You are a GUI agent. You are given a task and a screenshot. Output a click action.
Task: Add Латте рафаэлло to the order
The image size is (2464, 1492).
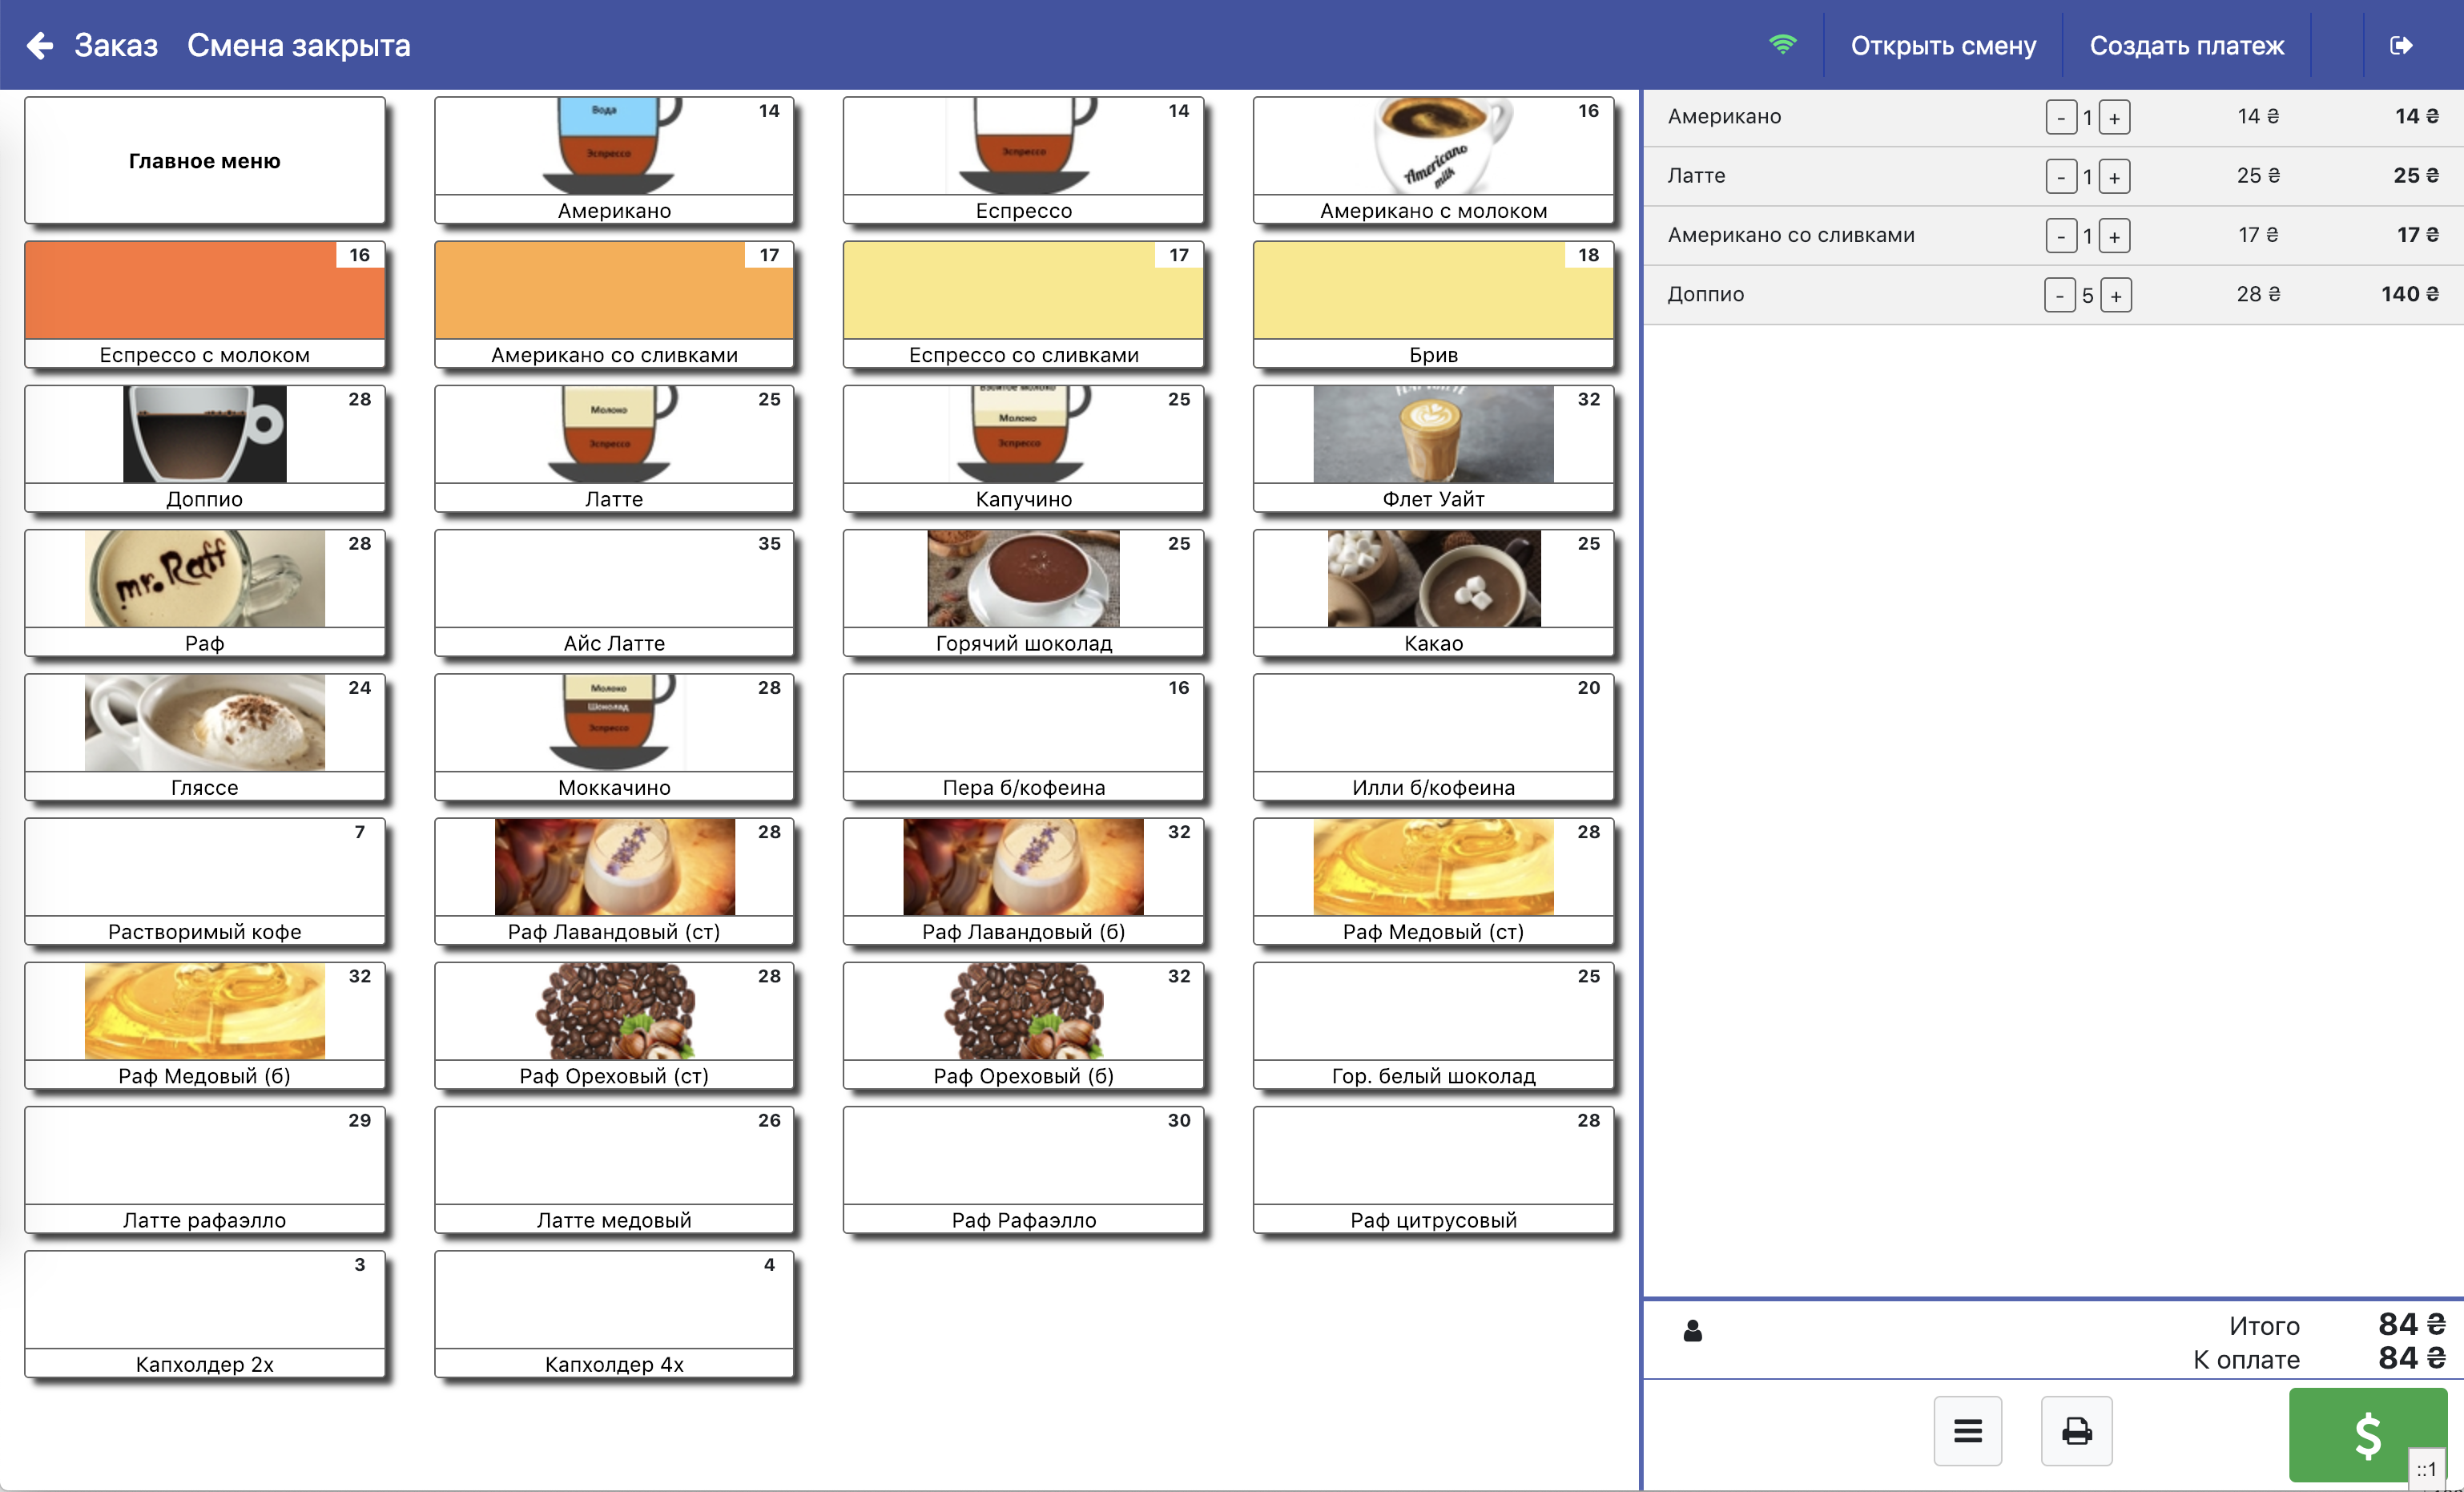pyautogui.click(x=204, y=1168)
